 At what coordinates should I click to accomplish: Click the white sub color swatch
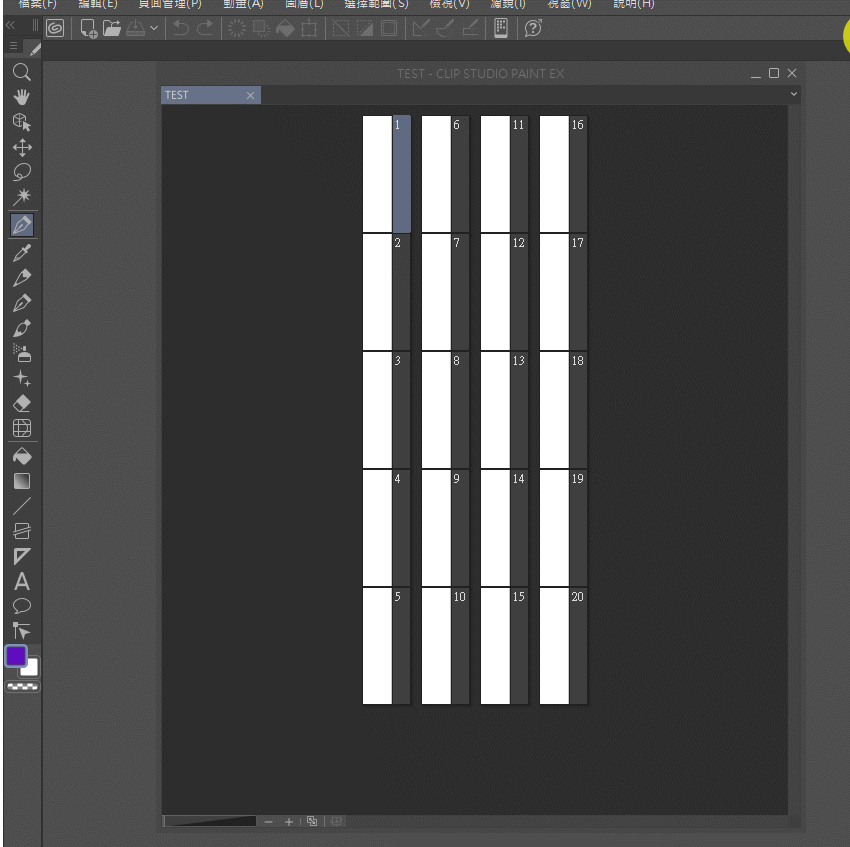[31, 668]
